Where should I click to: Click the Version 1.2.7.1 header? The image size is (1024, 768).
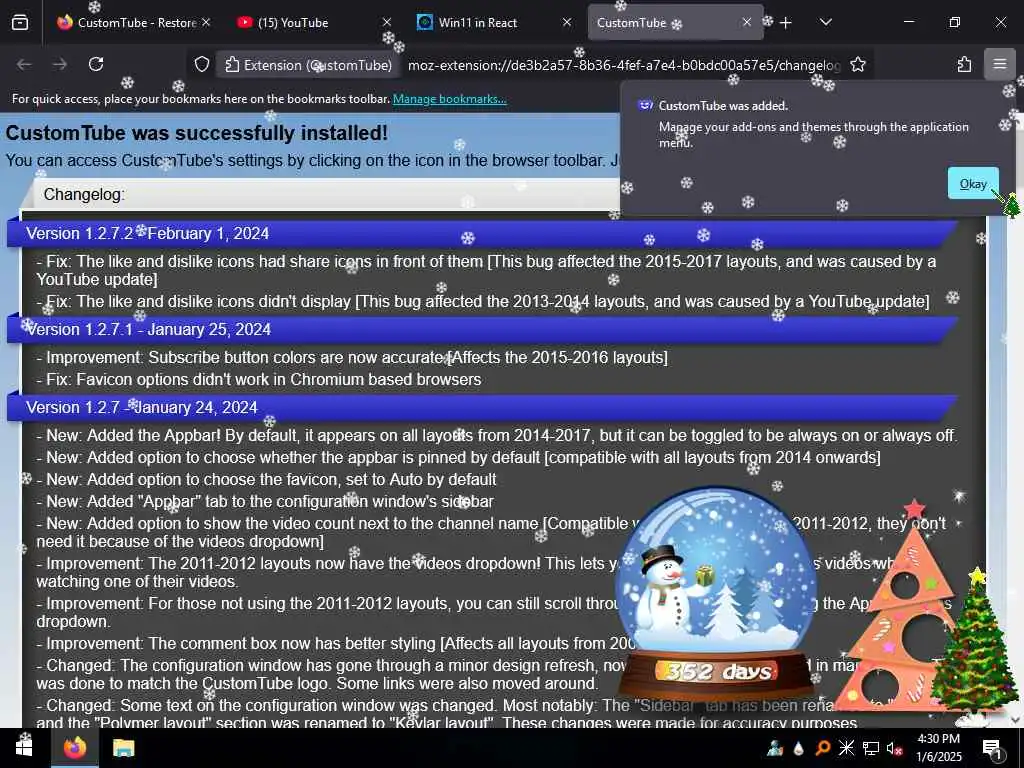pyautogui.click(x=482, y=330)
